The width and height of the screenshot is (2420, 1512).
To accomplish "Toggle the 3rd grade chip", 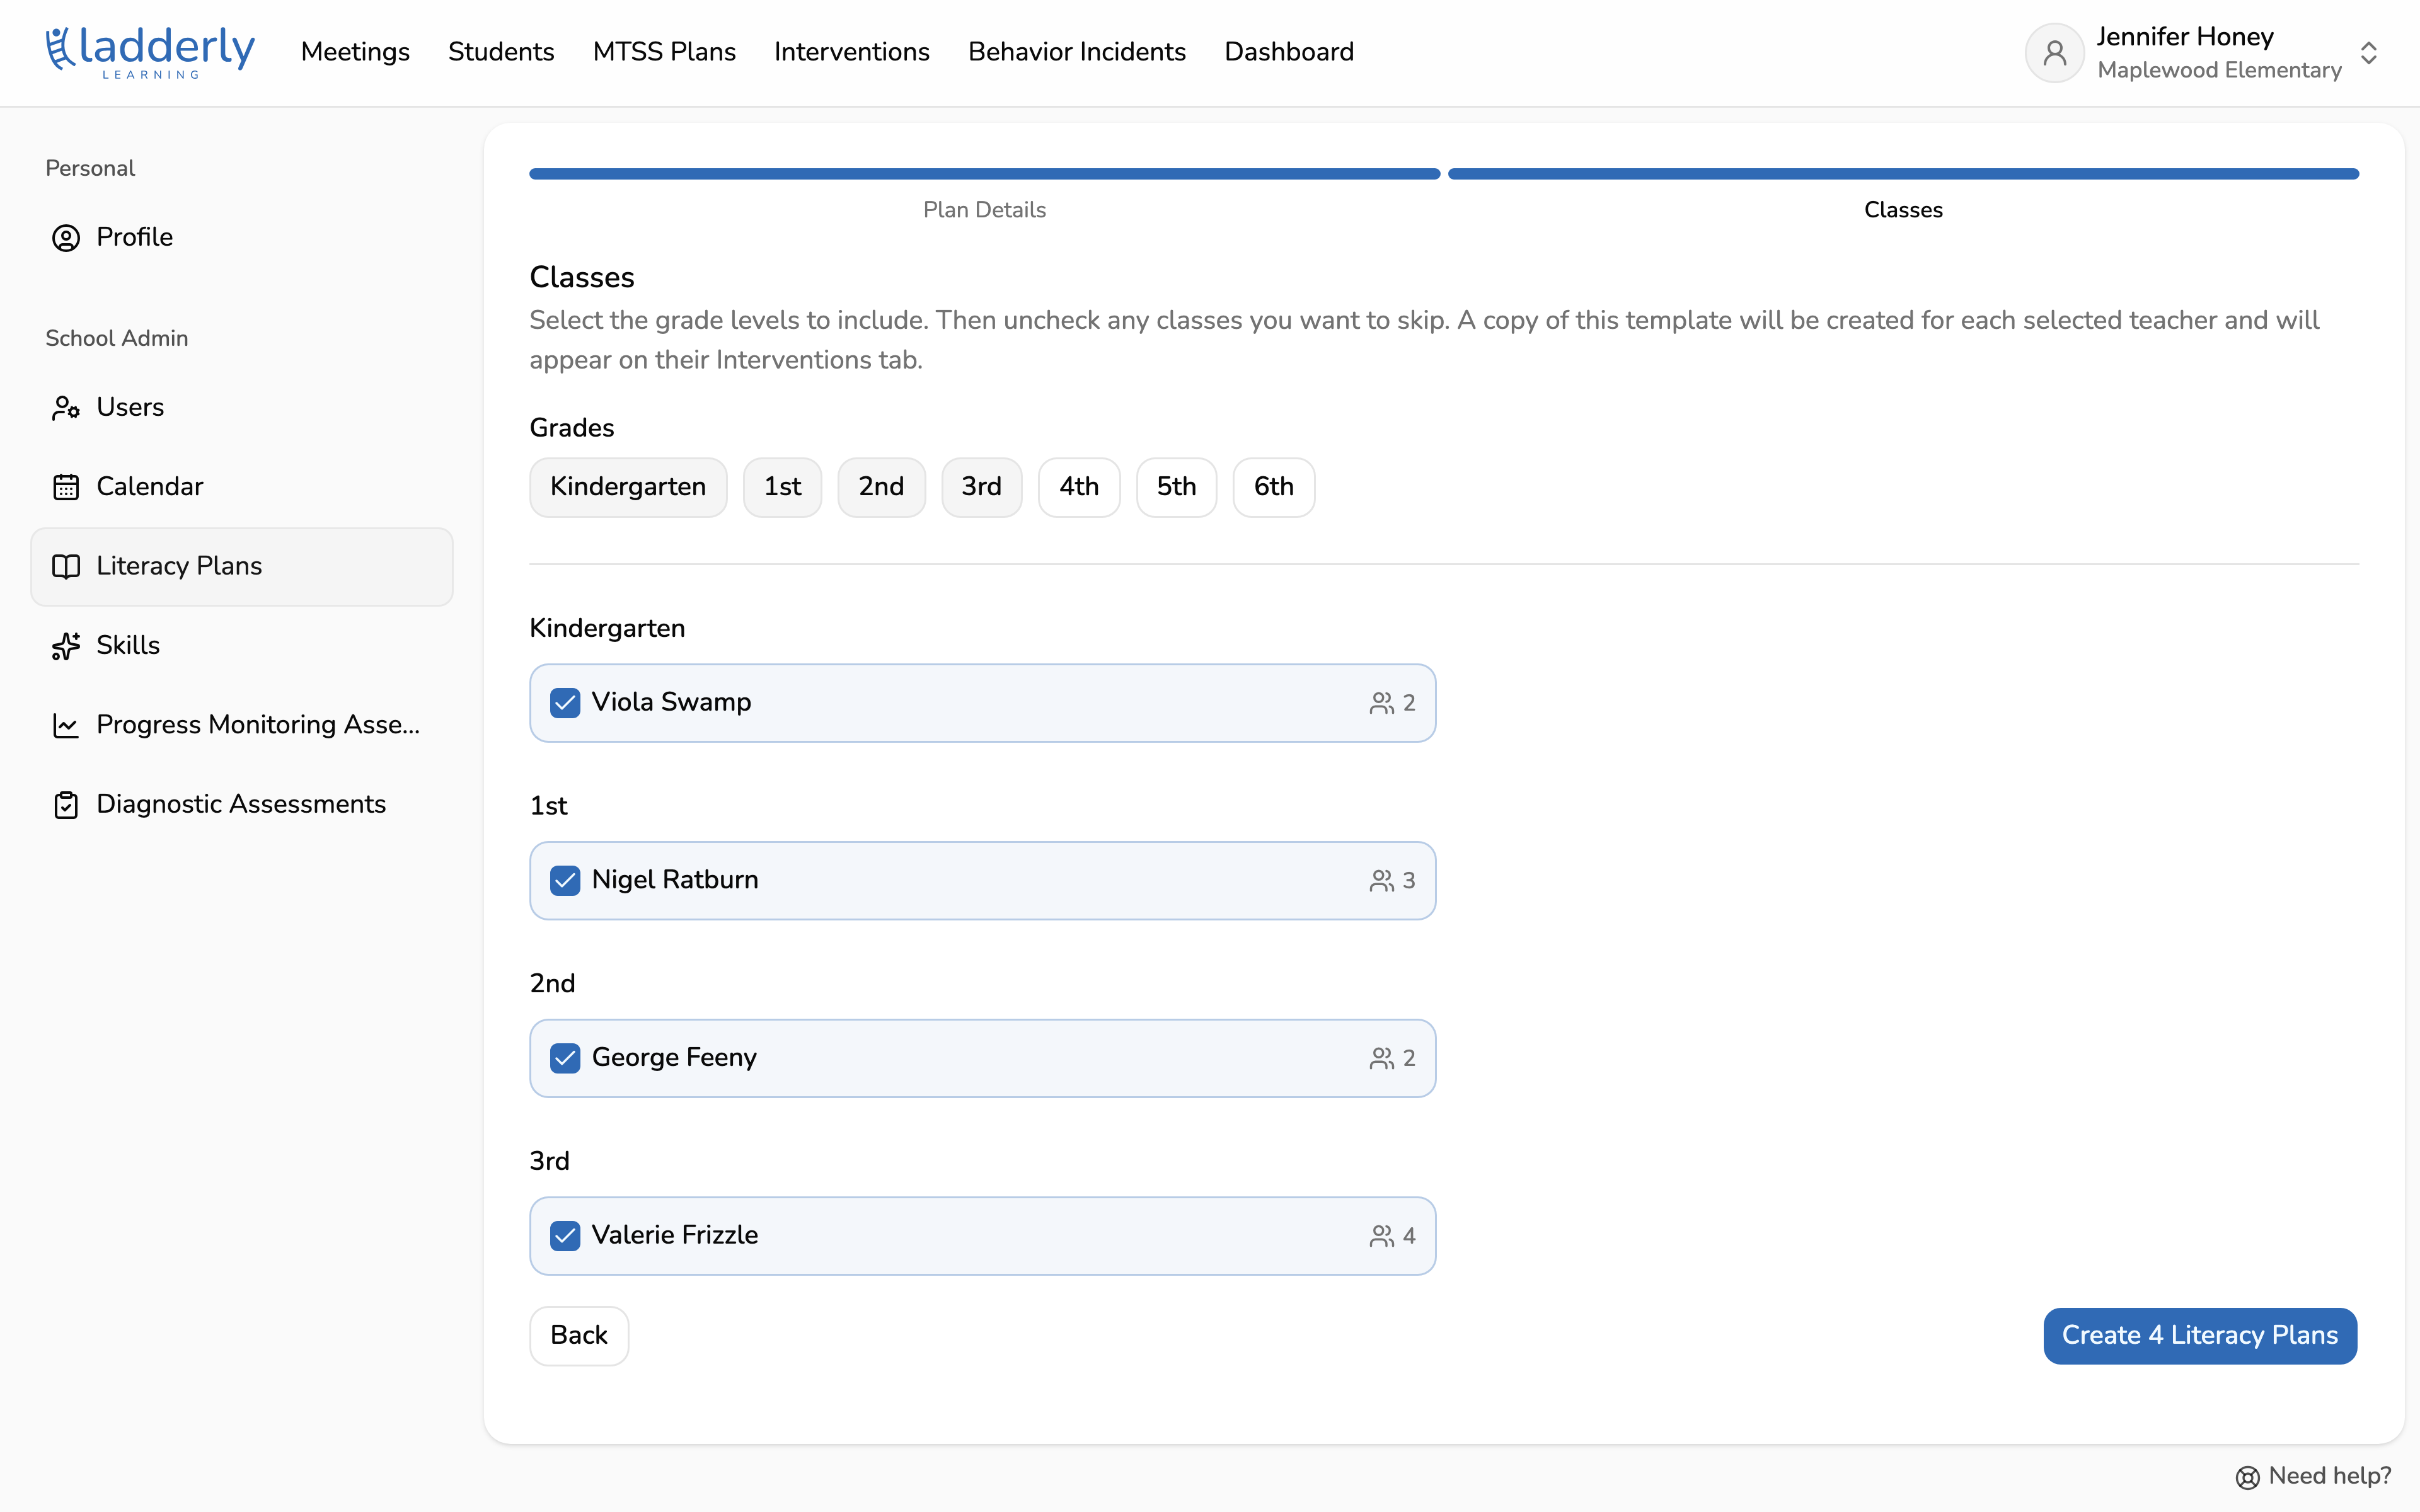I will click(x=981, y=487).
